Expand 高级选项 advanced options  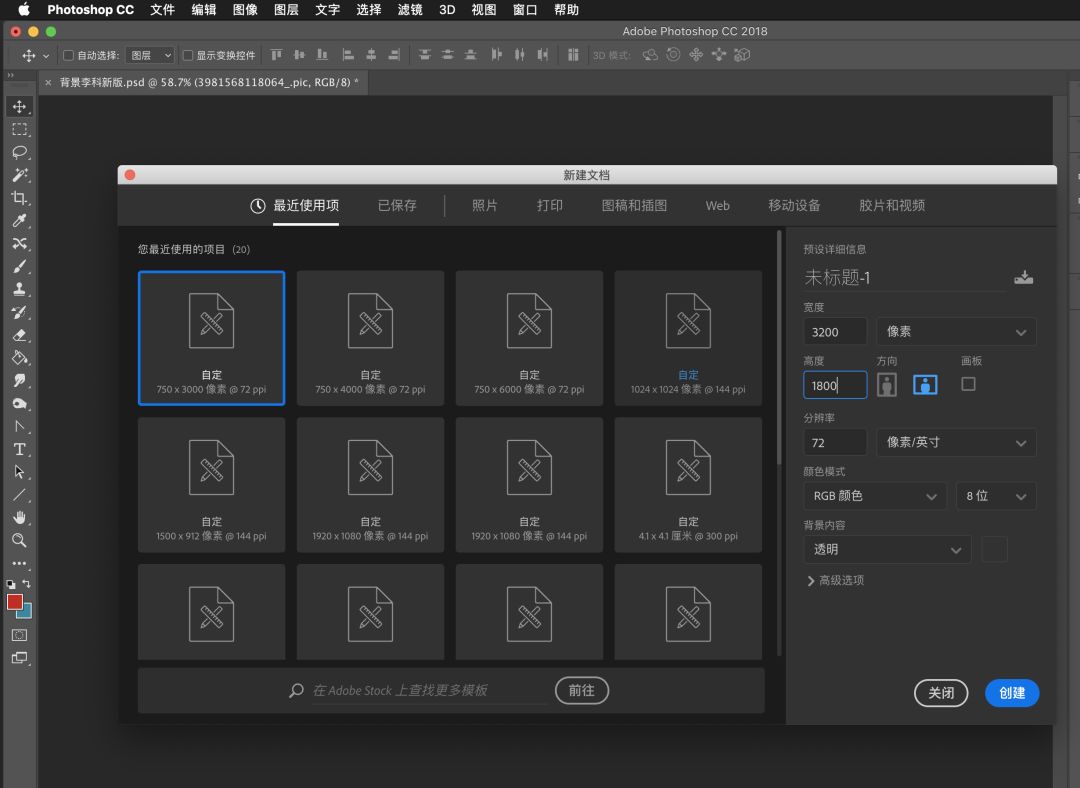(835, 580)
